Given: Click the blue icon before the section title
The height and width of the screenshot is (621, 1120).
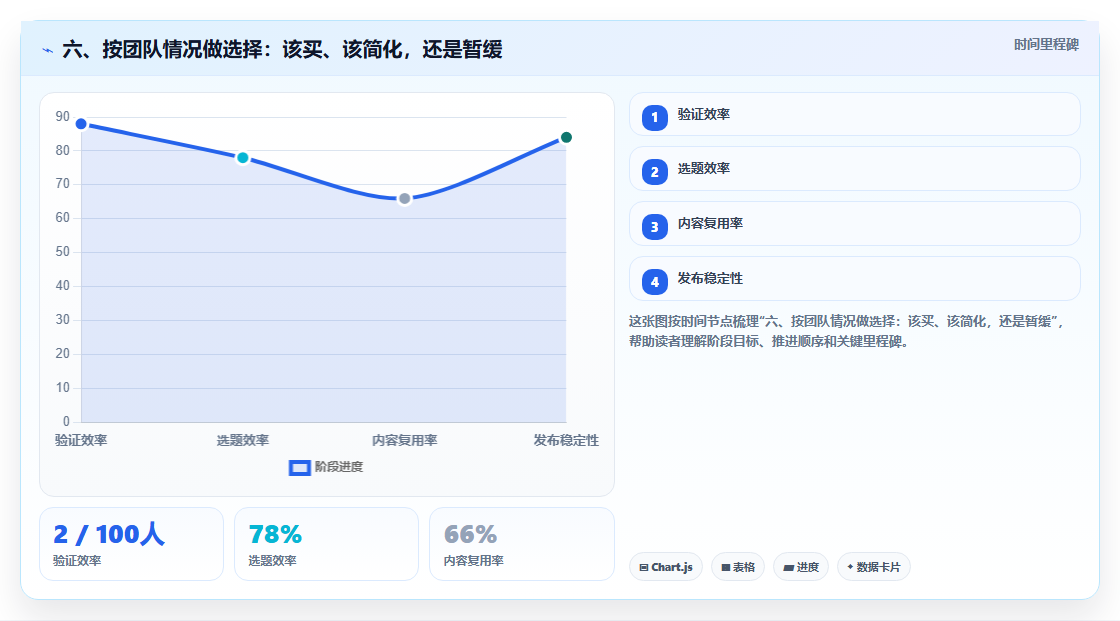Looking at the screenshot, I should click(x=48, y=50).
